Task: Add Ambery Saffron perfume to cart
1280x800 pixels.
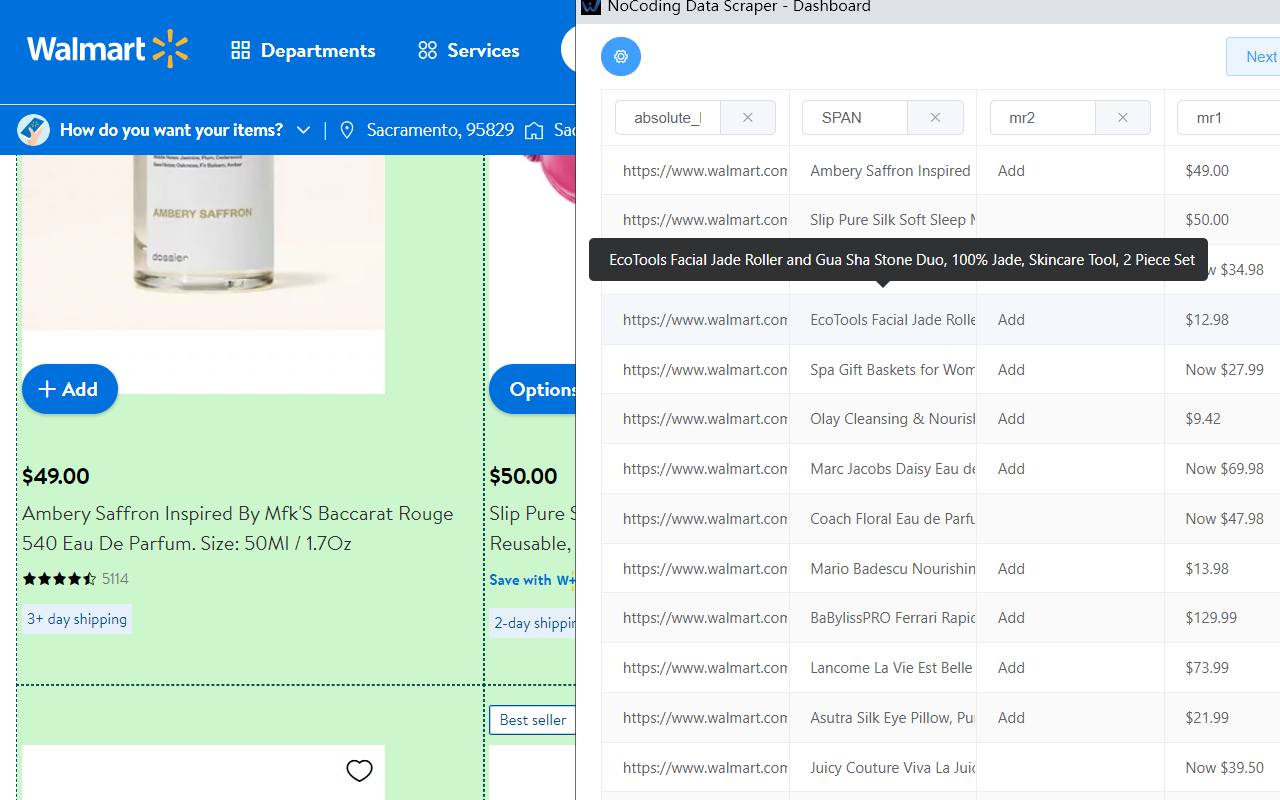Action: pyautogui.click(x=69, y=389)
